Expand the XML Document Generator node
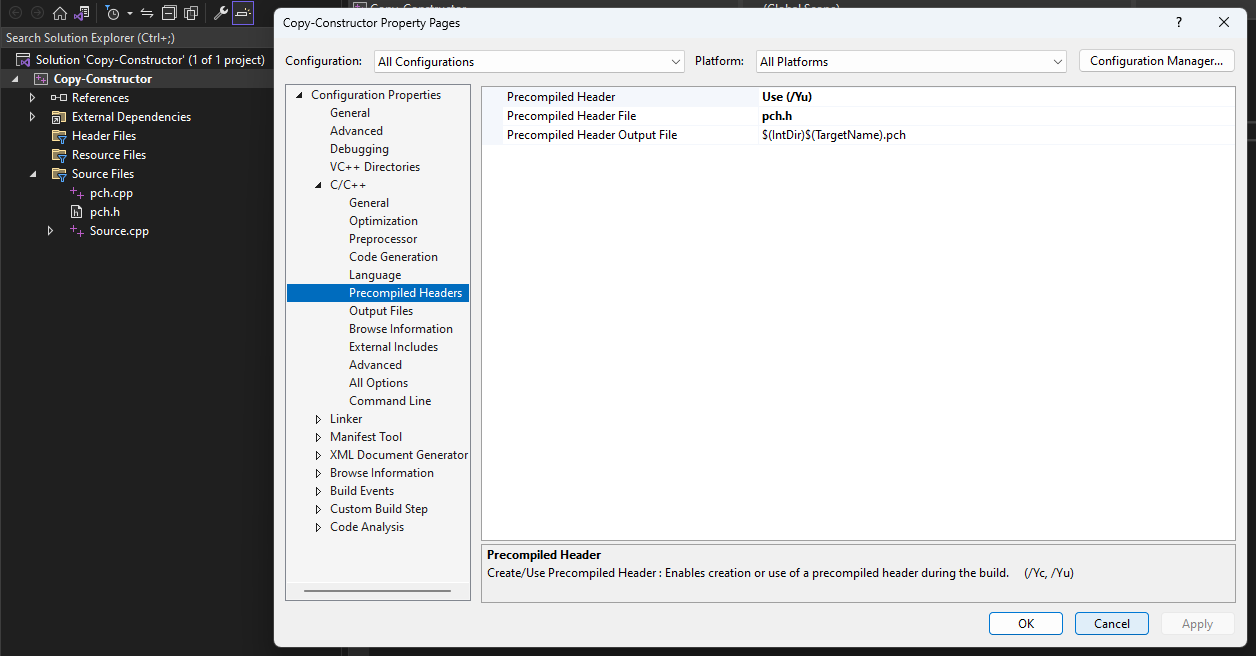The height and width of the screenshot is (656, 1256). coord(318,455)
